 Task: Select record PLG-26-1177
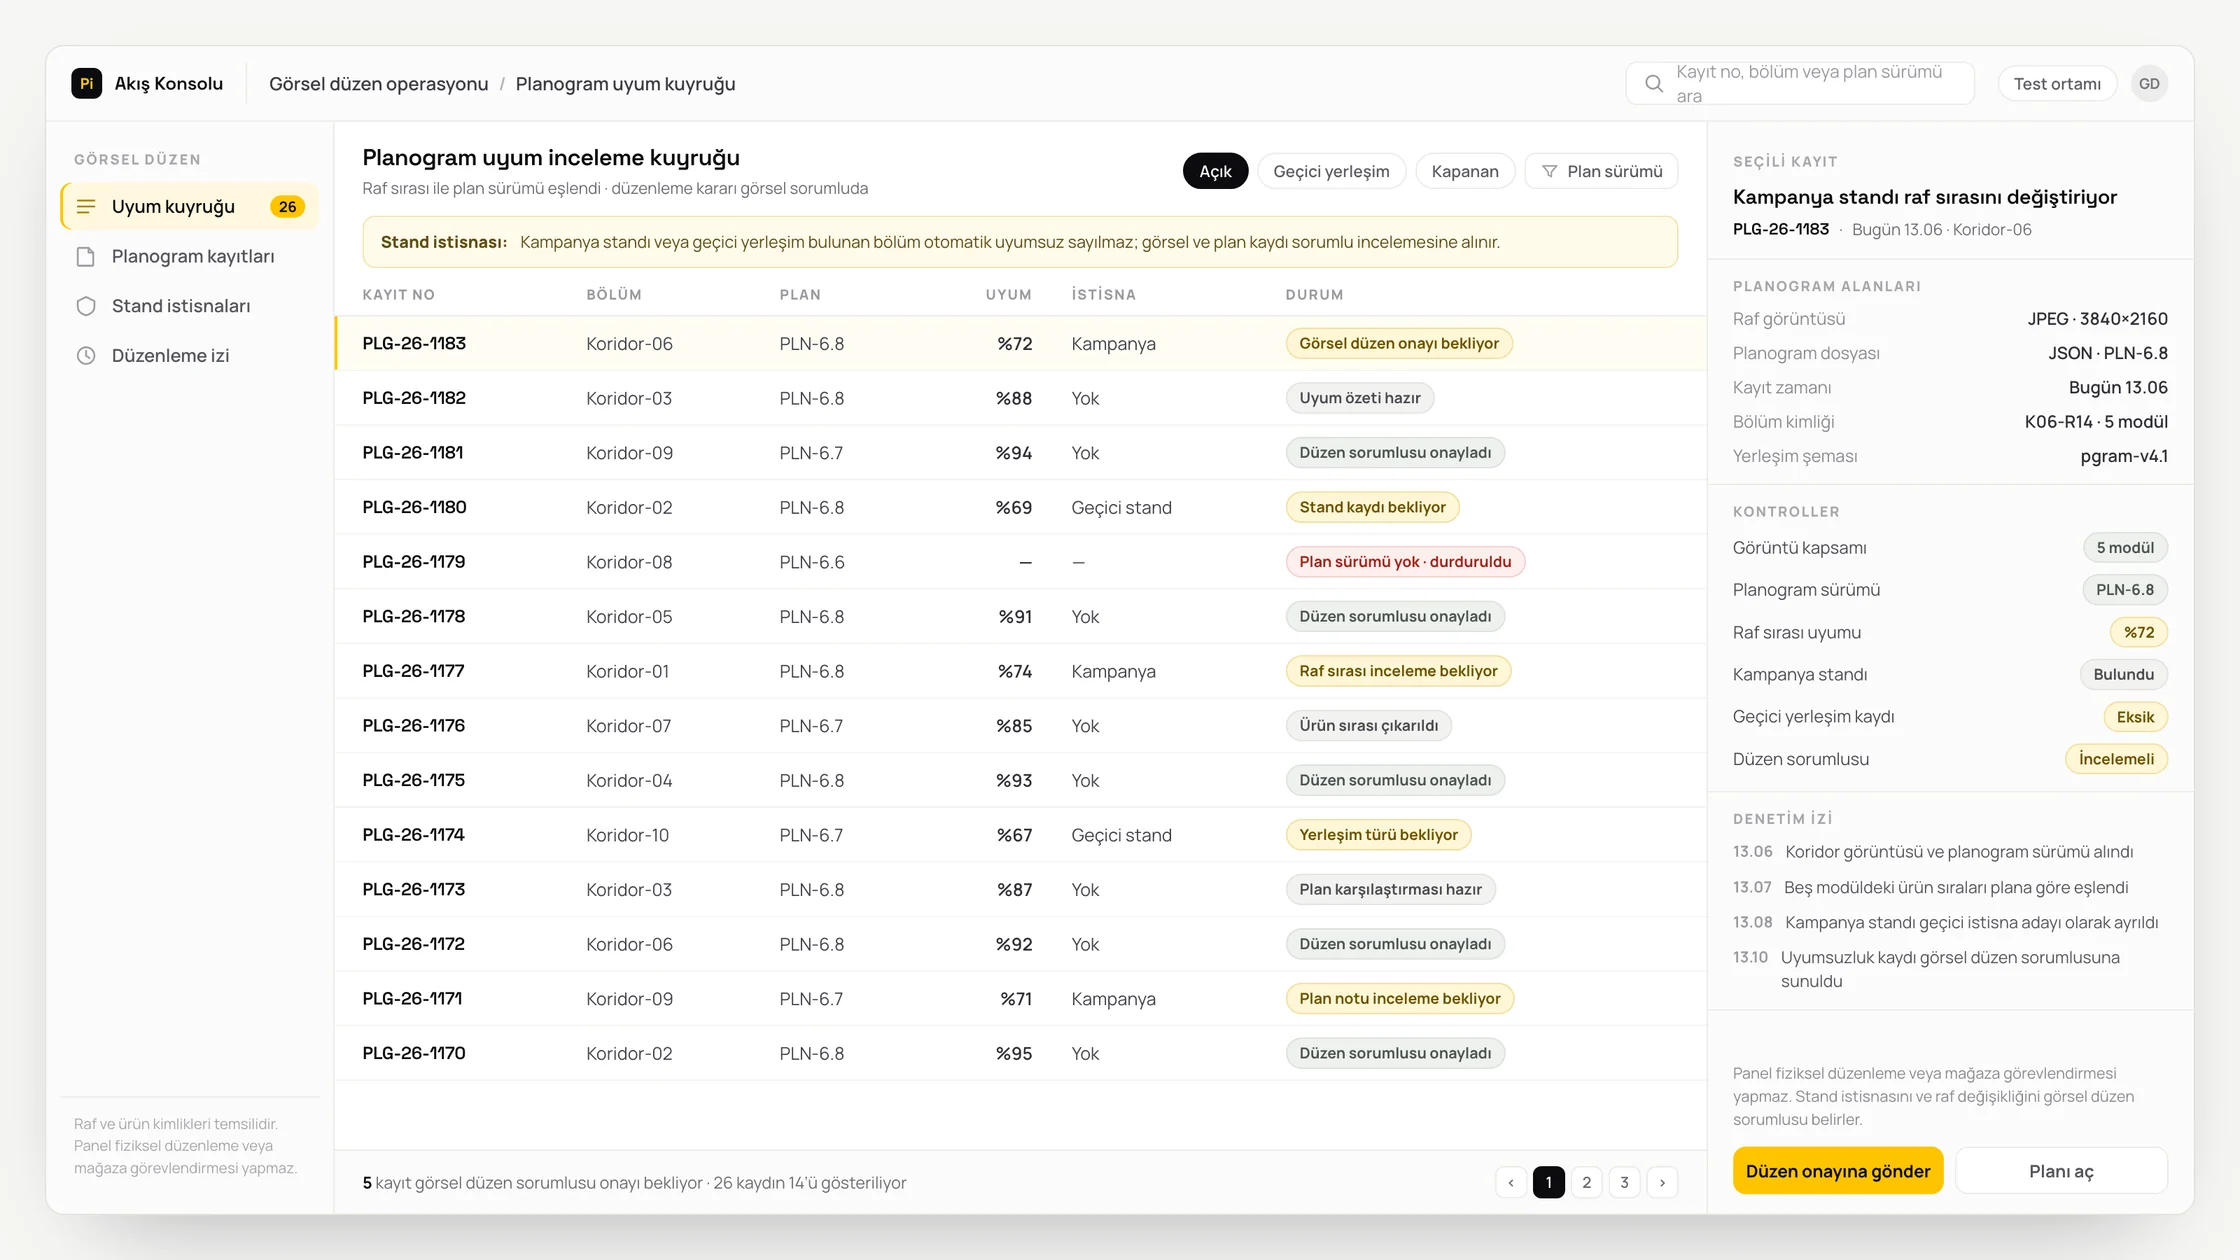coord(1020,671)
